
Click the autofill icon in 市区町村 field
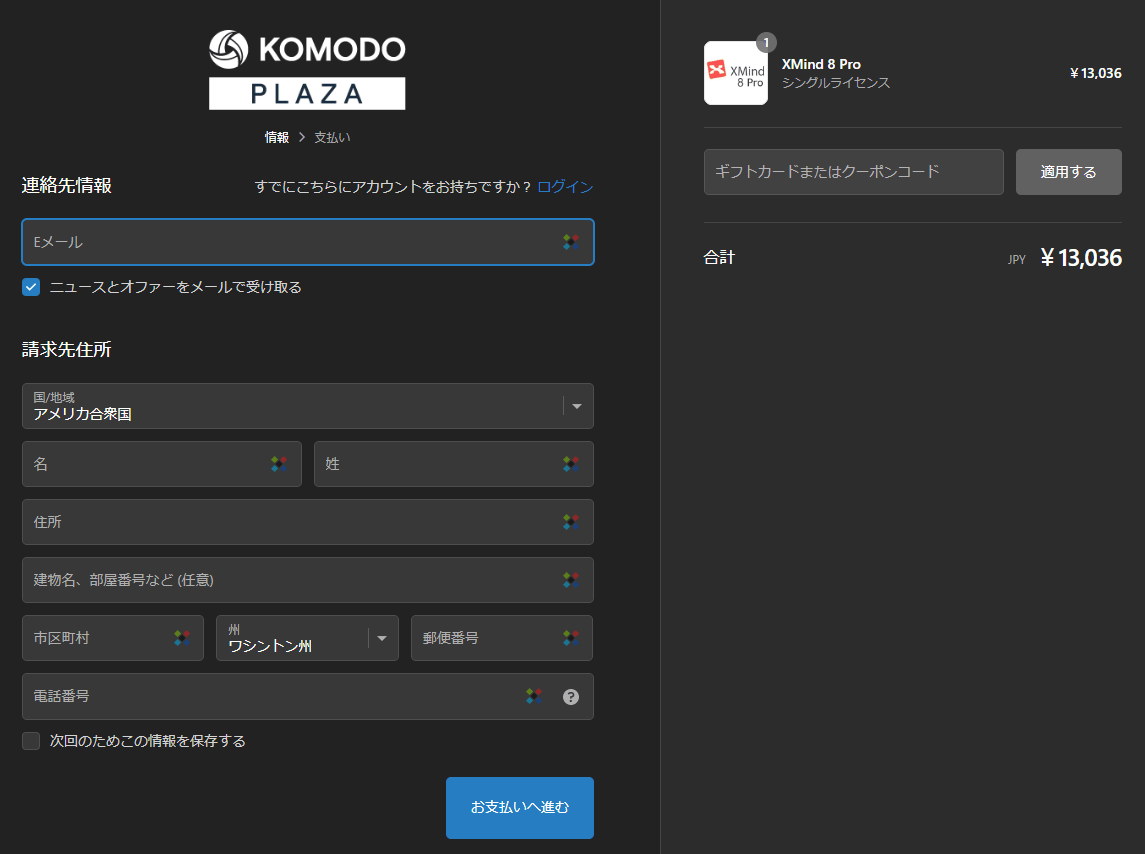[182, 638]
